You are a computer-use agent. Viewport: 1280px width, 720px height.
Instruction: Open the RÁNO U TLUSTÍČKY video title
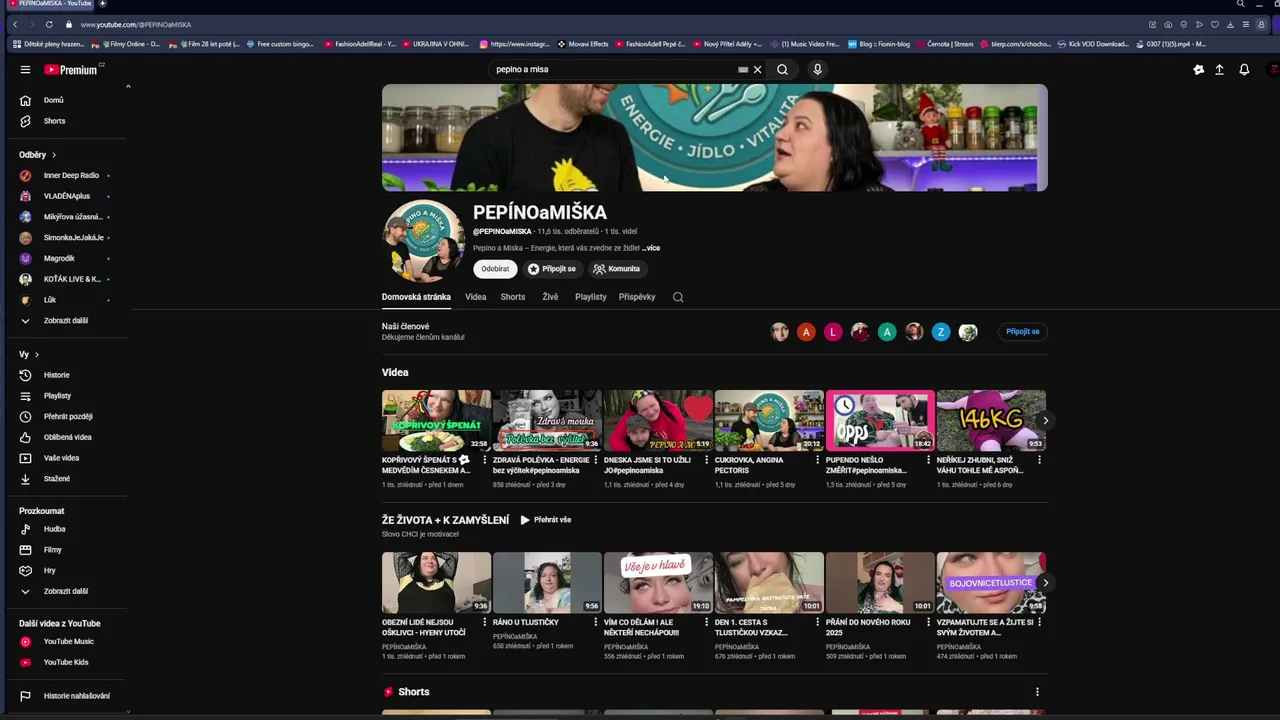click(526, 622)
